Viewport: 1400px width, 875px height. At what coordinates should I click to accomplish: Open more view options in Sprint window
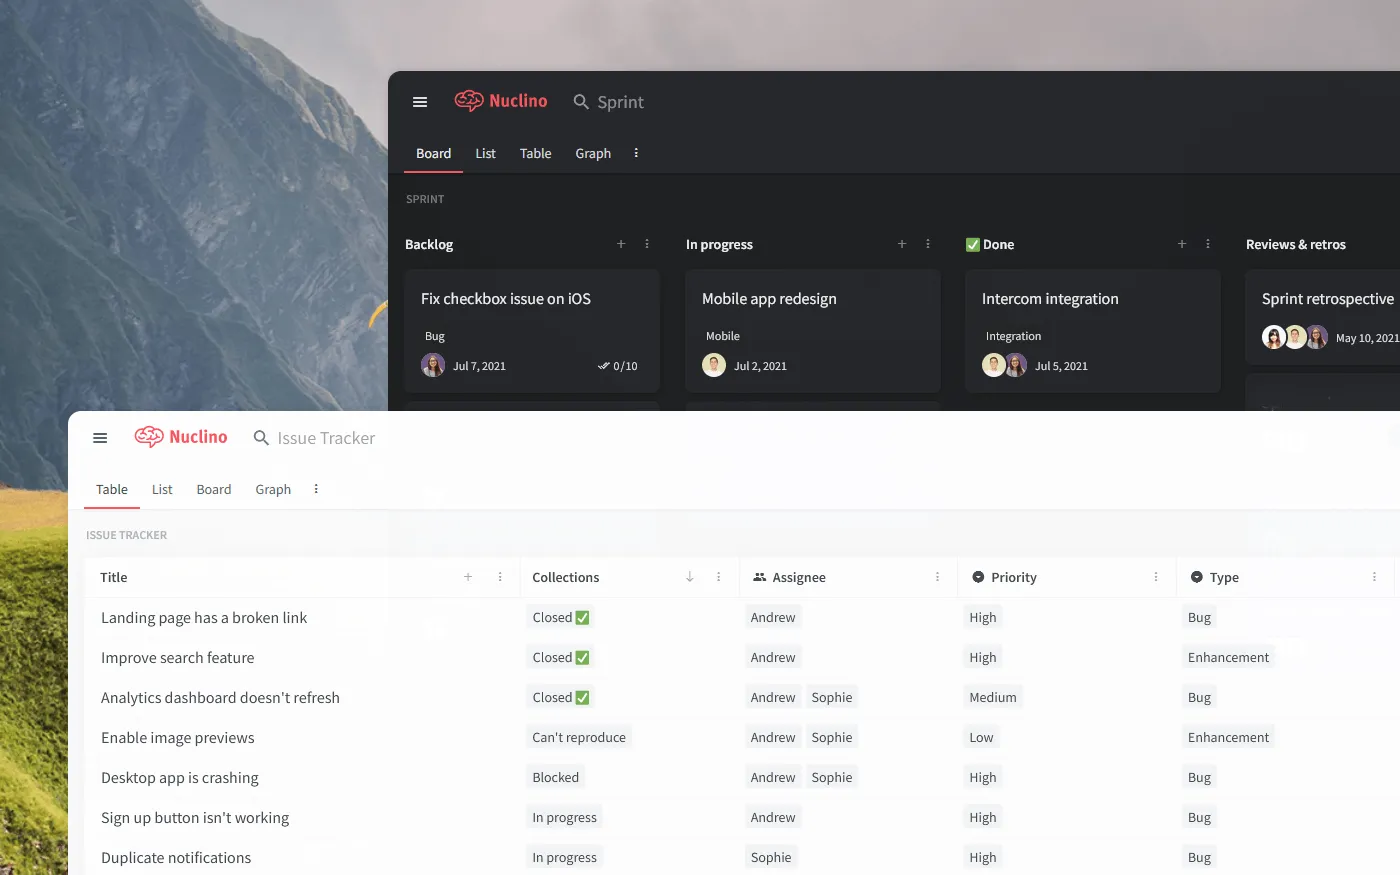point(636,153)
